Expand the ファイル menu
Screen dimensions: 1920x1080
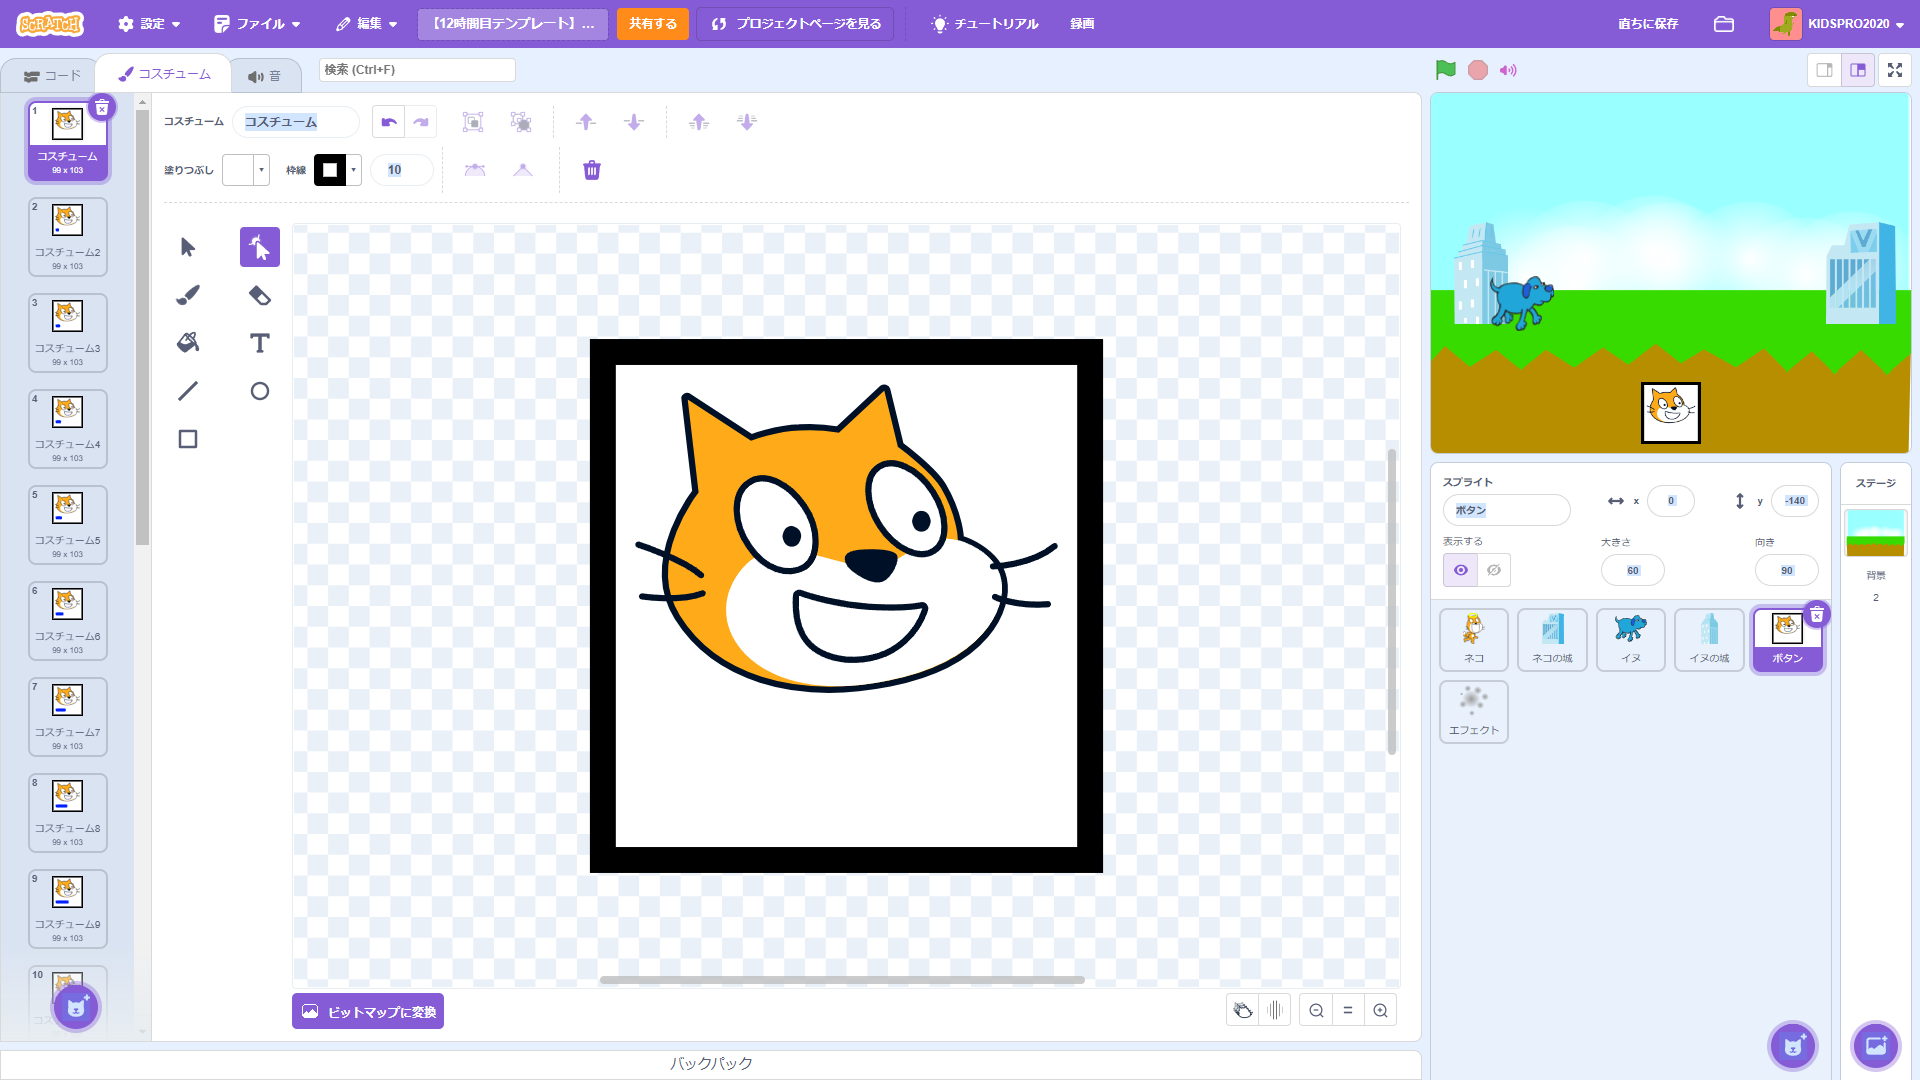(257, 24)
